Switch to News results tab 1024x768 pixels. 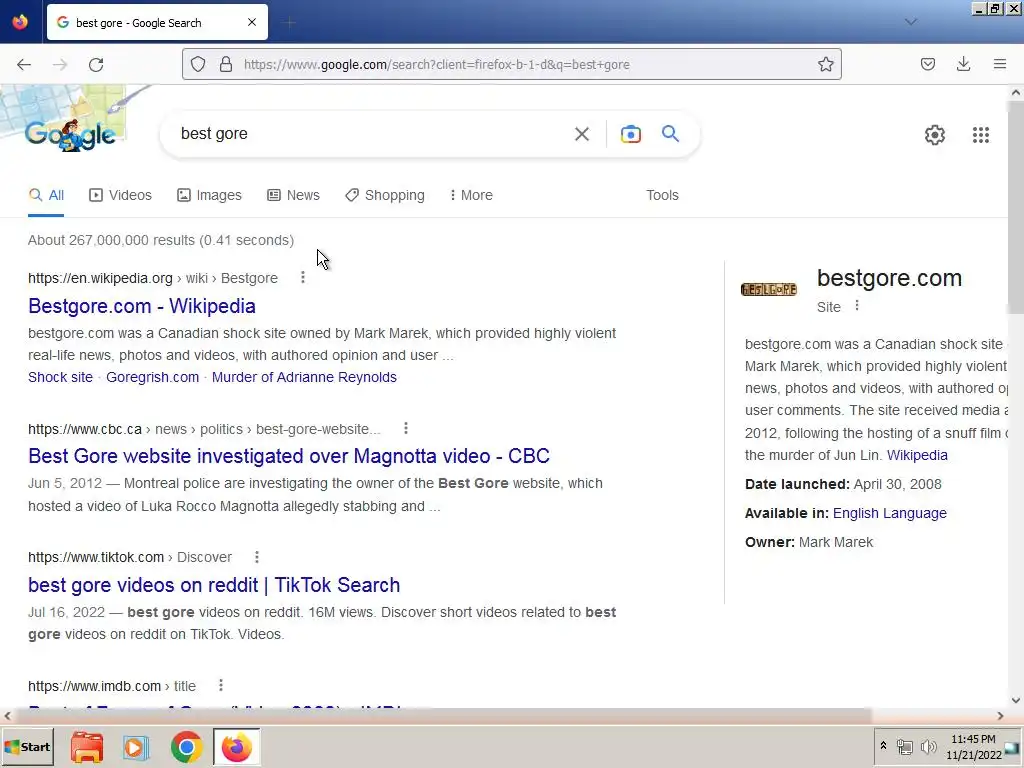pyautogui.click(x=293, y=195)
